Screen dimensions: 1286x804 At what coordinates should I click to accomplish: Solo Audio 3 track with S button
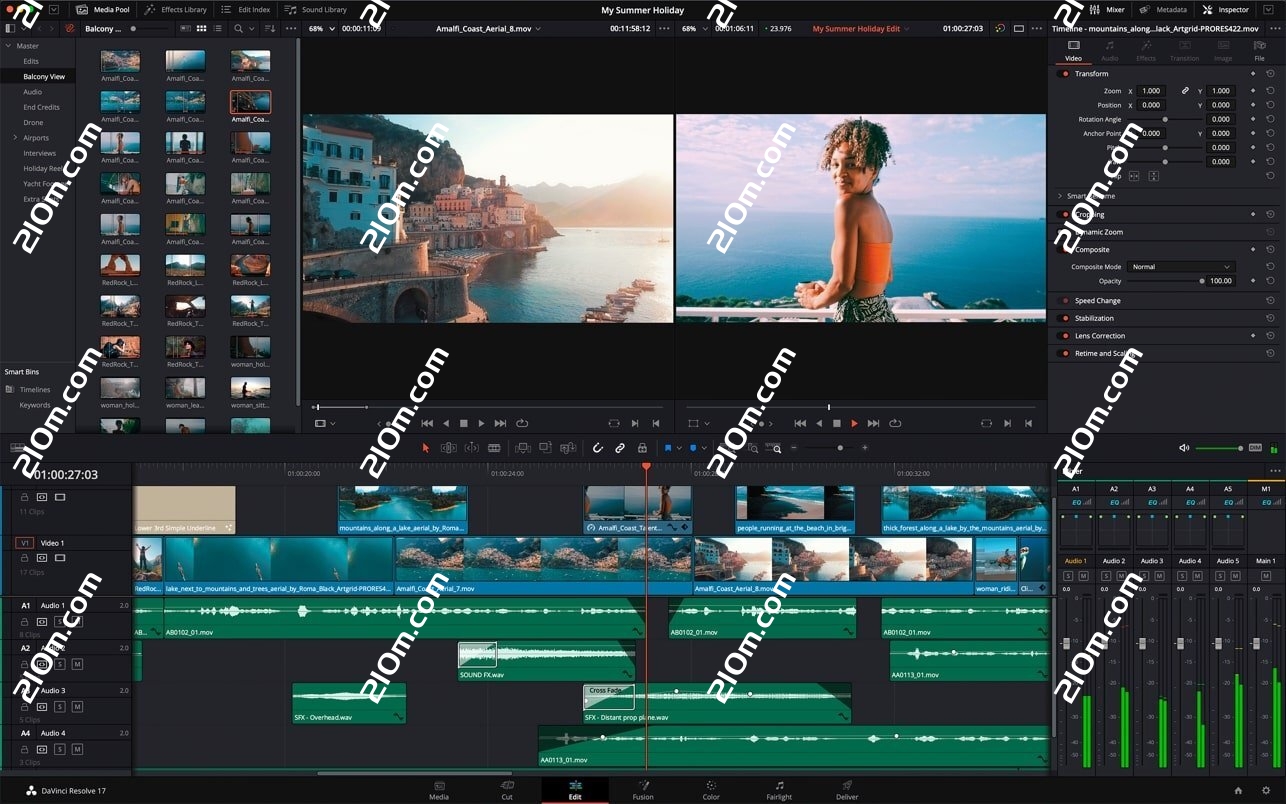click(59, 706)
